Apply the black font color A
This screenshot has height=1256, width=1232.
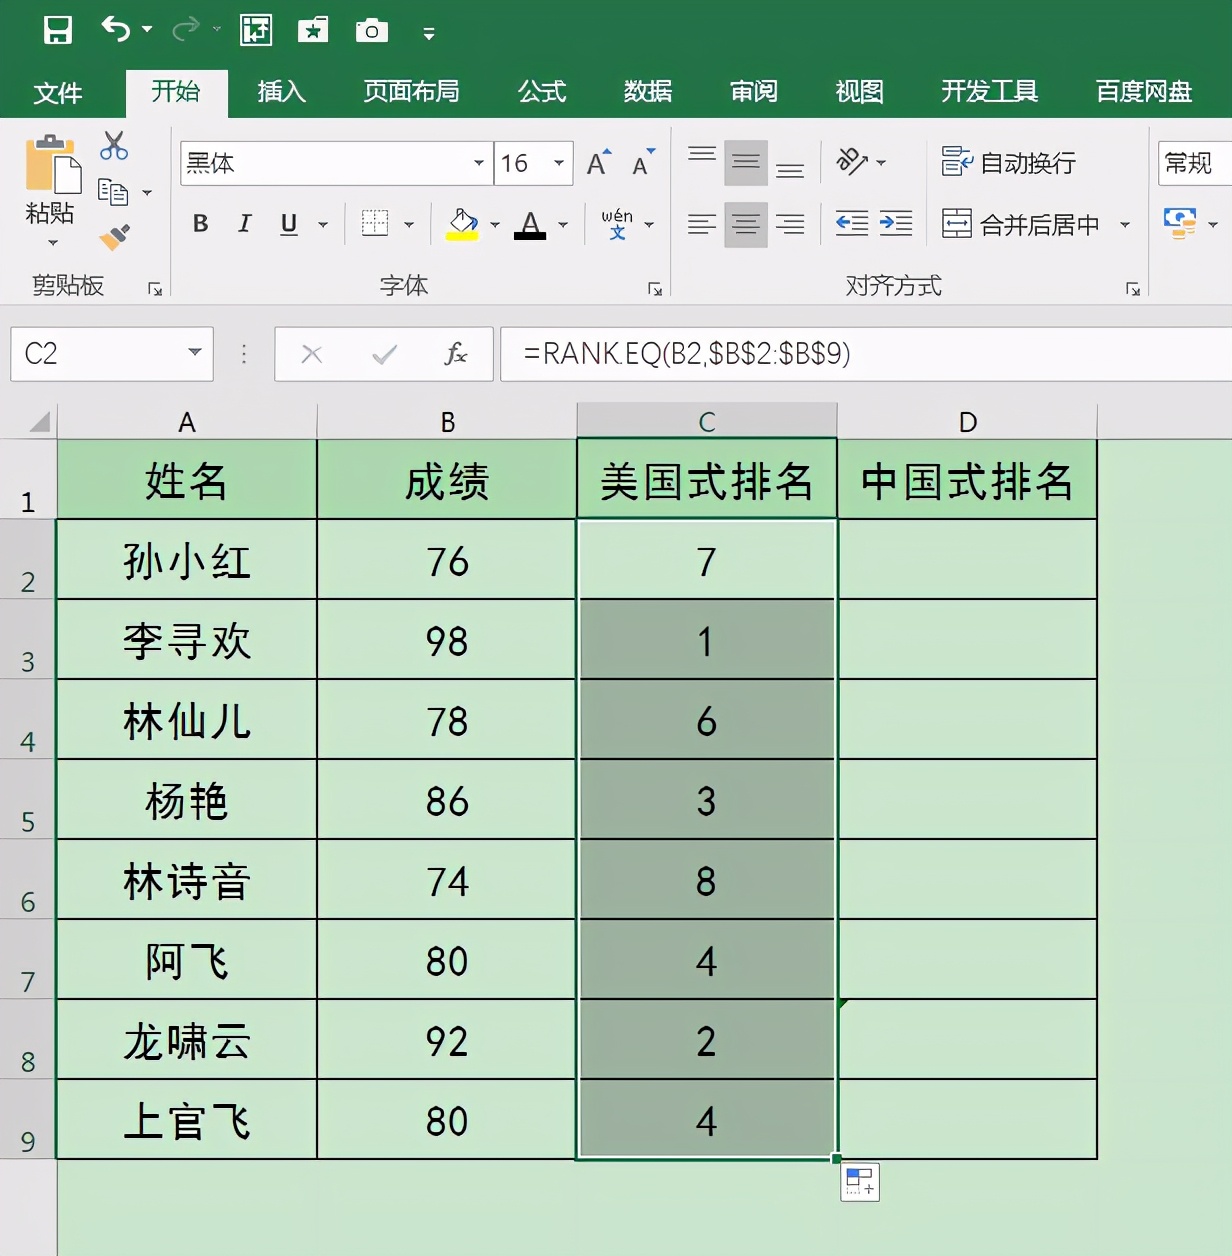[530, 224]
